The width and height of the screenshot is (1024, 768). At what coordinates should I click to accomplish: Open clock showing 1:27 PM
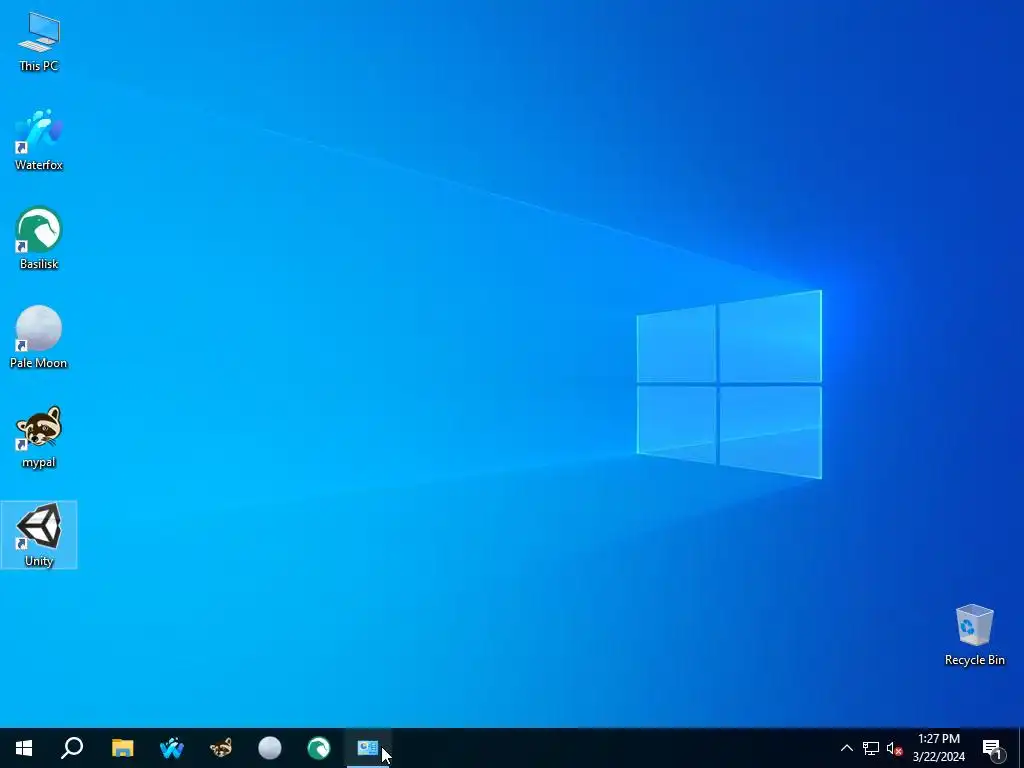point(938,748)
